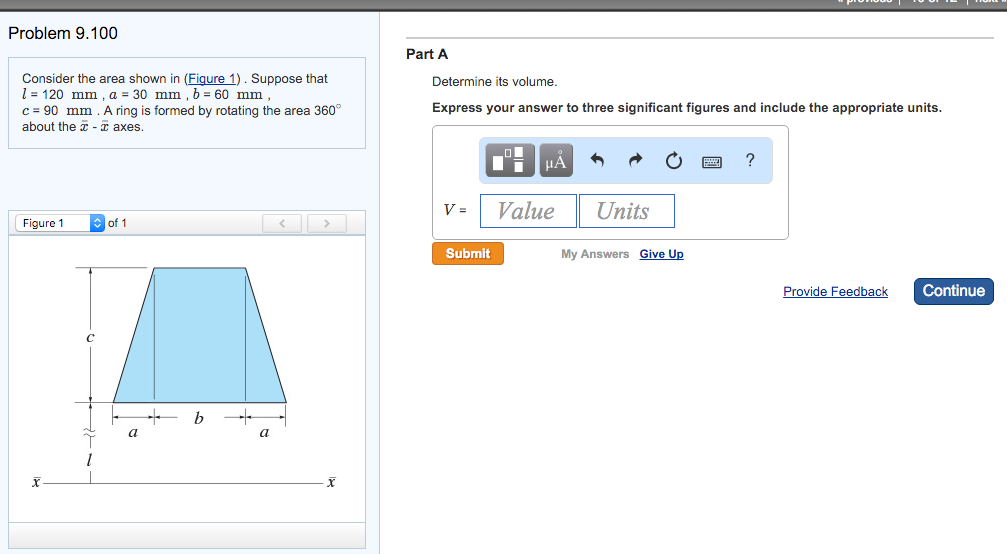Undo the last answer edit

point(598,160)
